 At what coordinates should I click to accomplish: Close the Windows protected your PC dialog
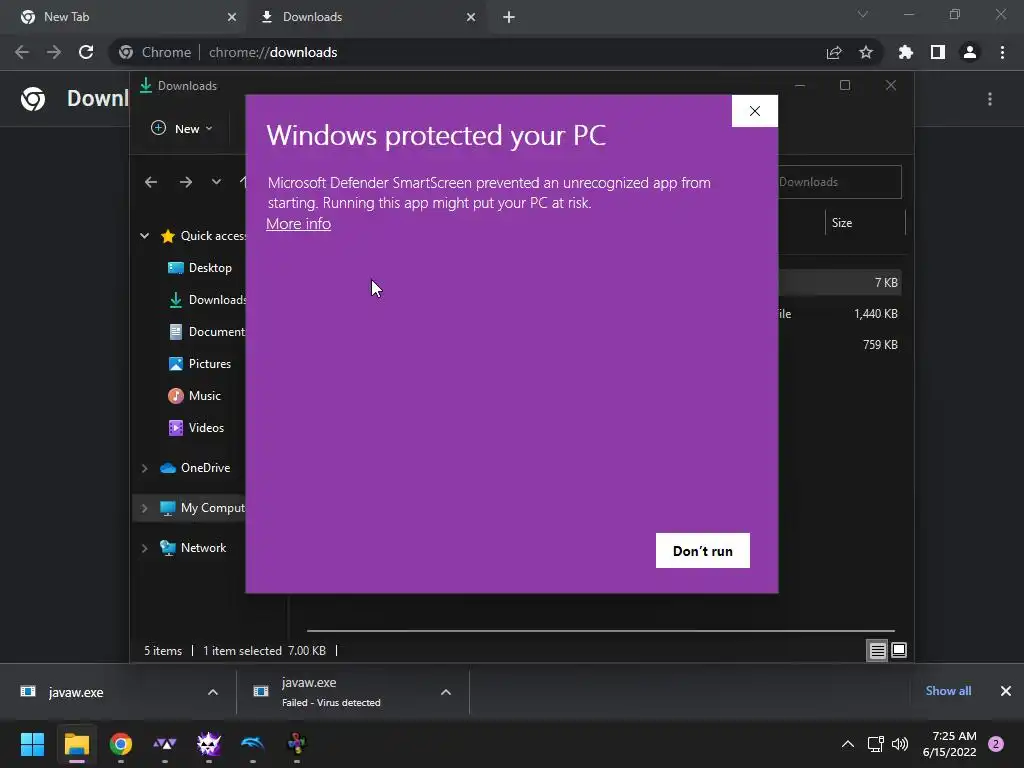tap(754, 111)
